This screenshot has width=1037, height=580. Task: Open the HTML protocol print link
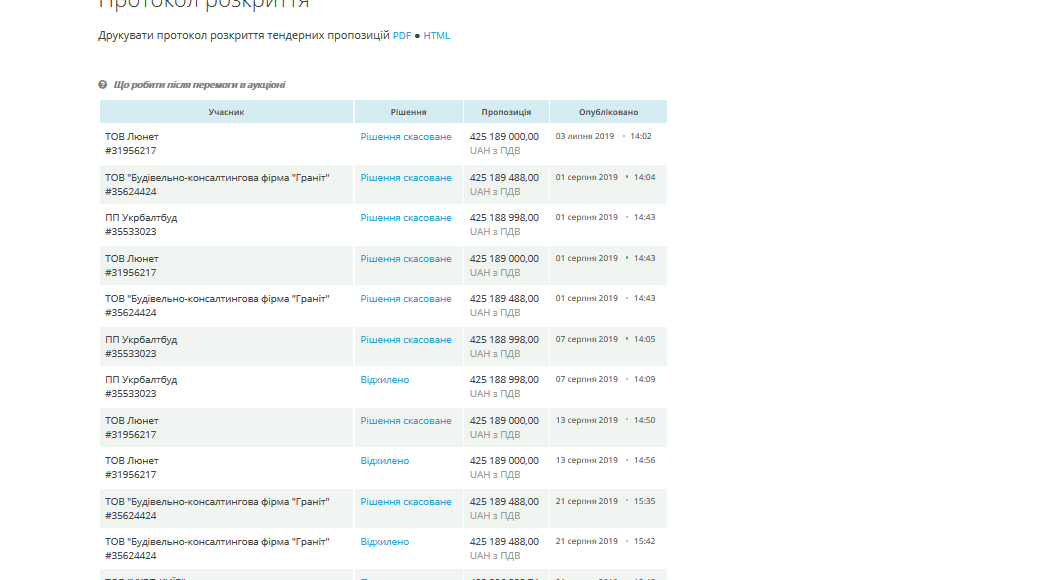[x=436, y=36]
